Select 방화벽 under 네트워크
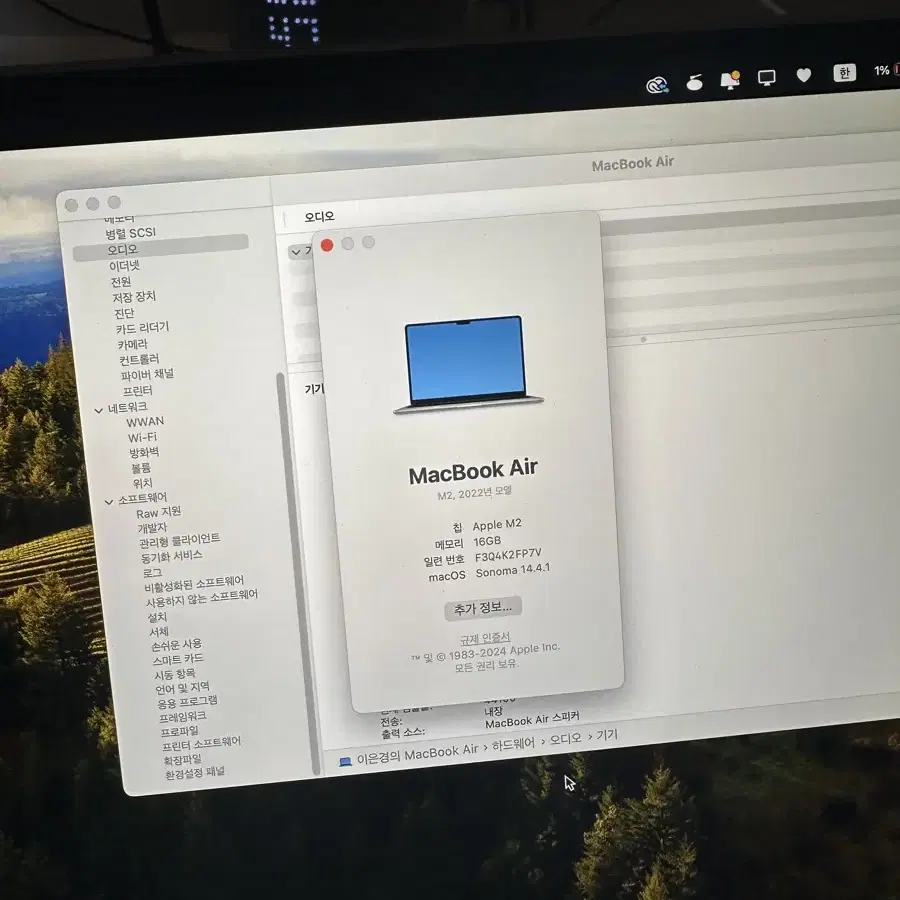Screen dimensions: 900x900 point(144,452)
